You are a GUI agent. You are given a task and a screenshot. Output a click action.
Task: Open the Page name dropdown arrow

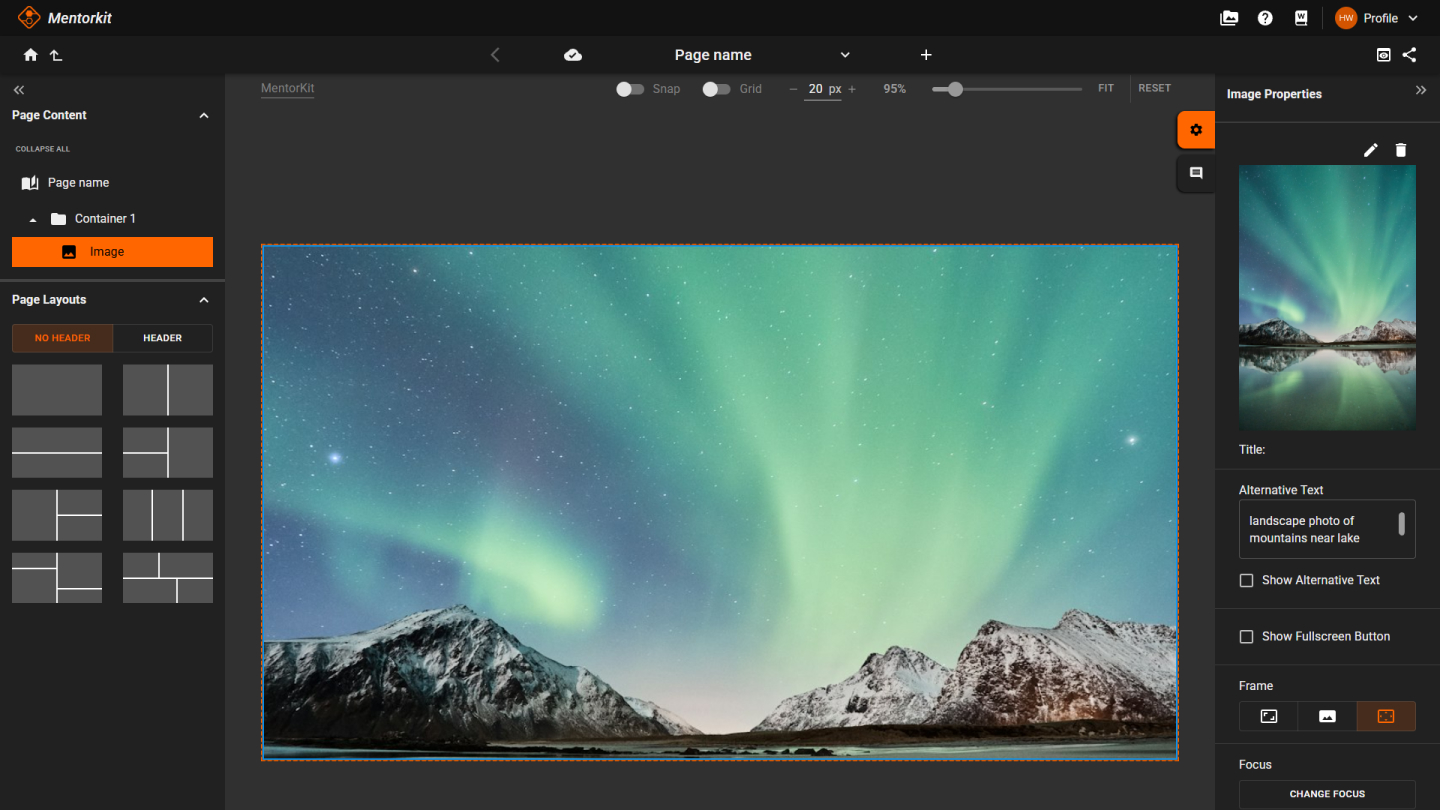tap(845, 55)
